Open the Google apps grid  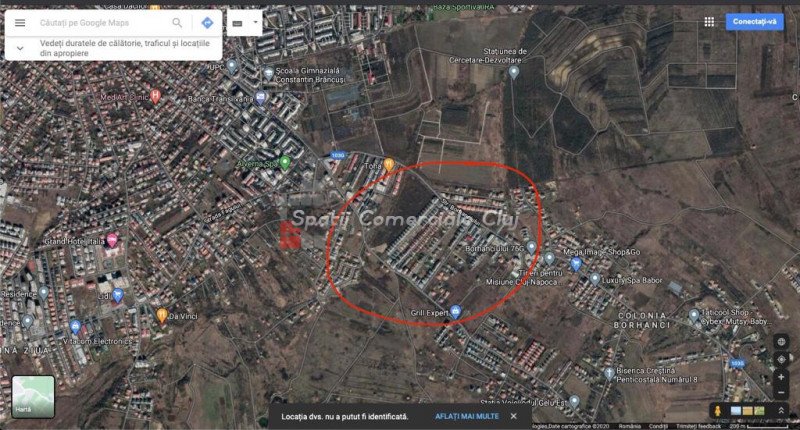(709, 21)
